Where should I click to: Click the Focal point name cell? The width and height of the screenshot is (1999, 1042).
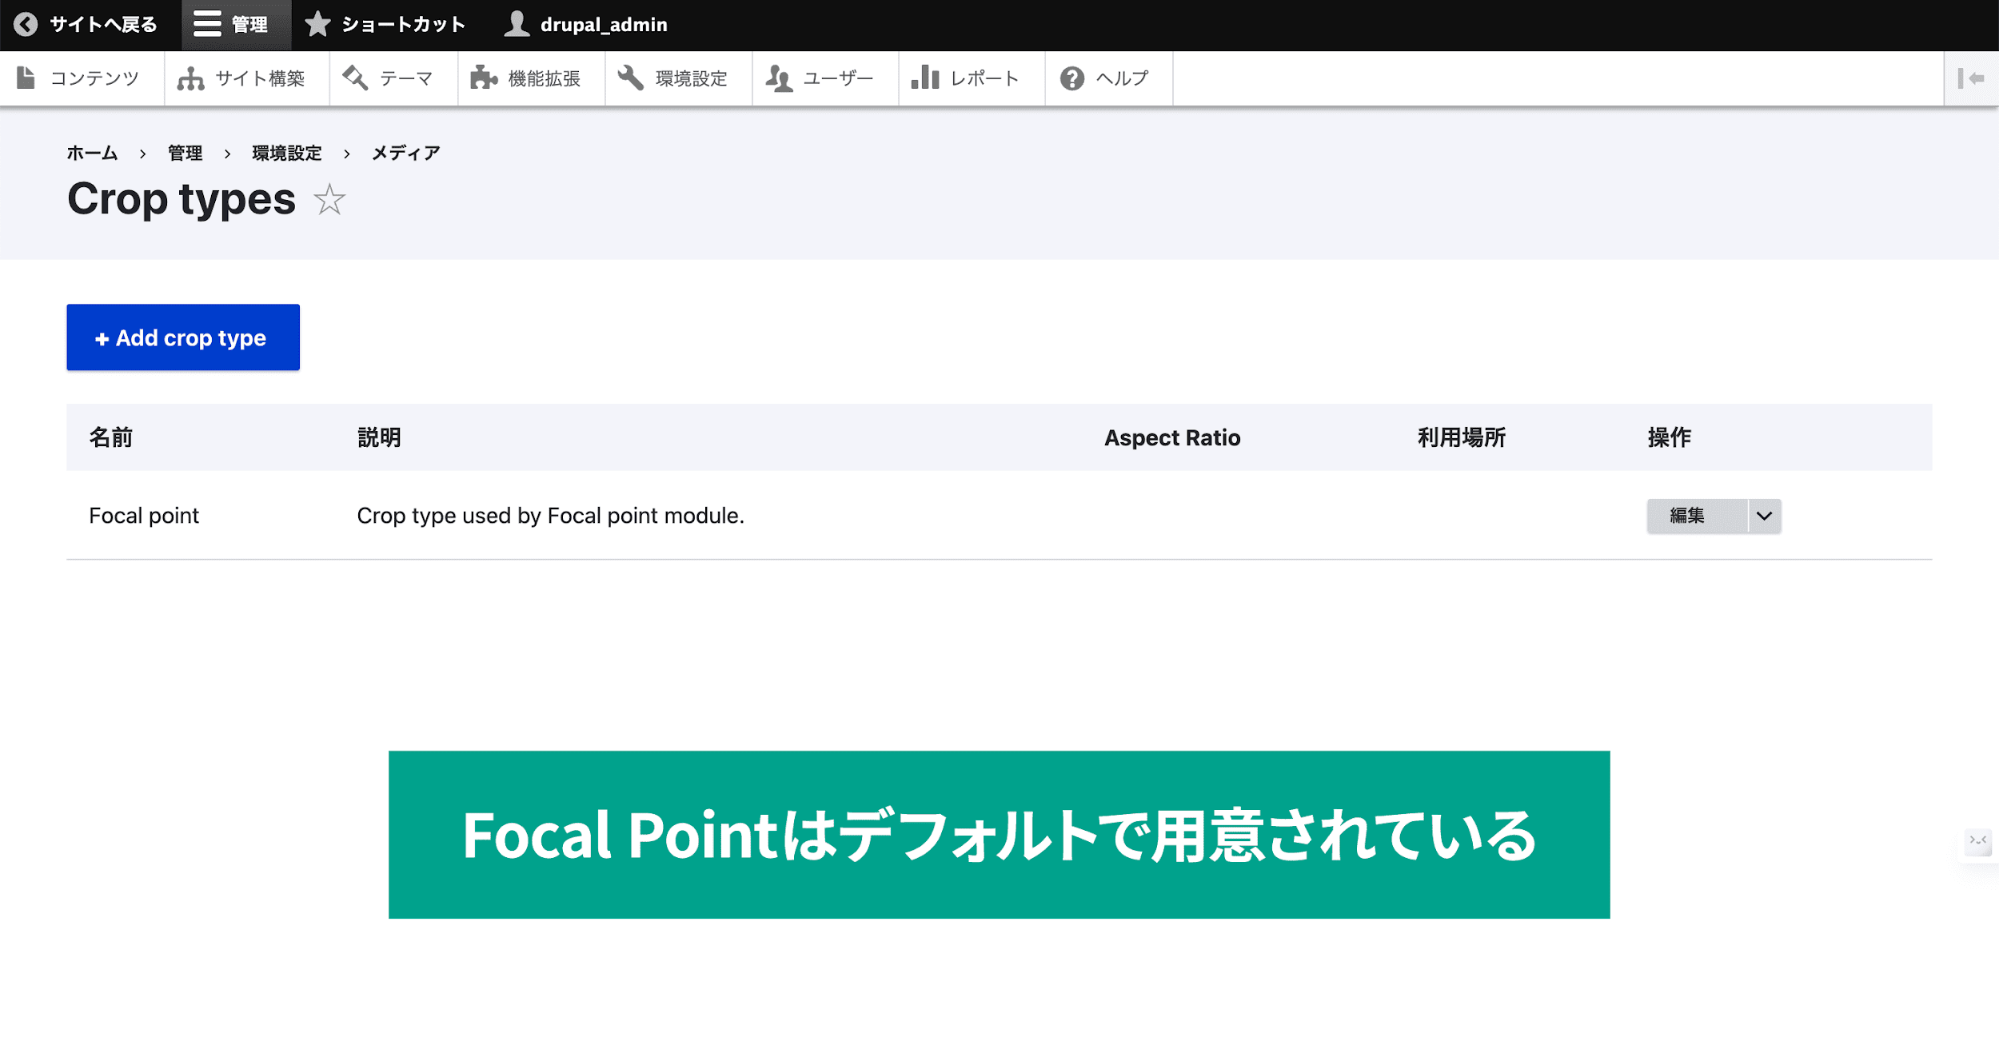pos(144,516)
